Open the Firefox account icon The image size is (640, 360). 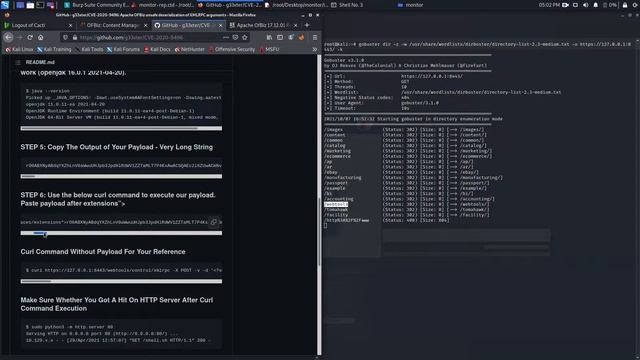click(x=291, y=37)
